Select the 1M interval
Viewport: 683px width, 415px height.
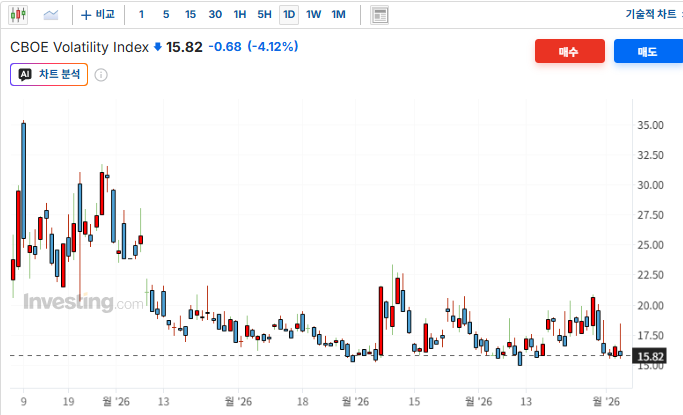click(338, 15)
